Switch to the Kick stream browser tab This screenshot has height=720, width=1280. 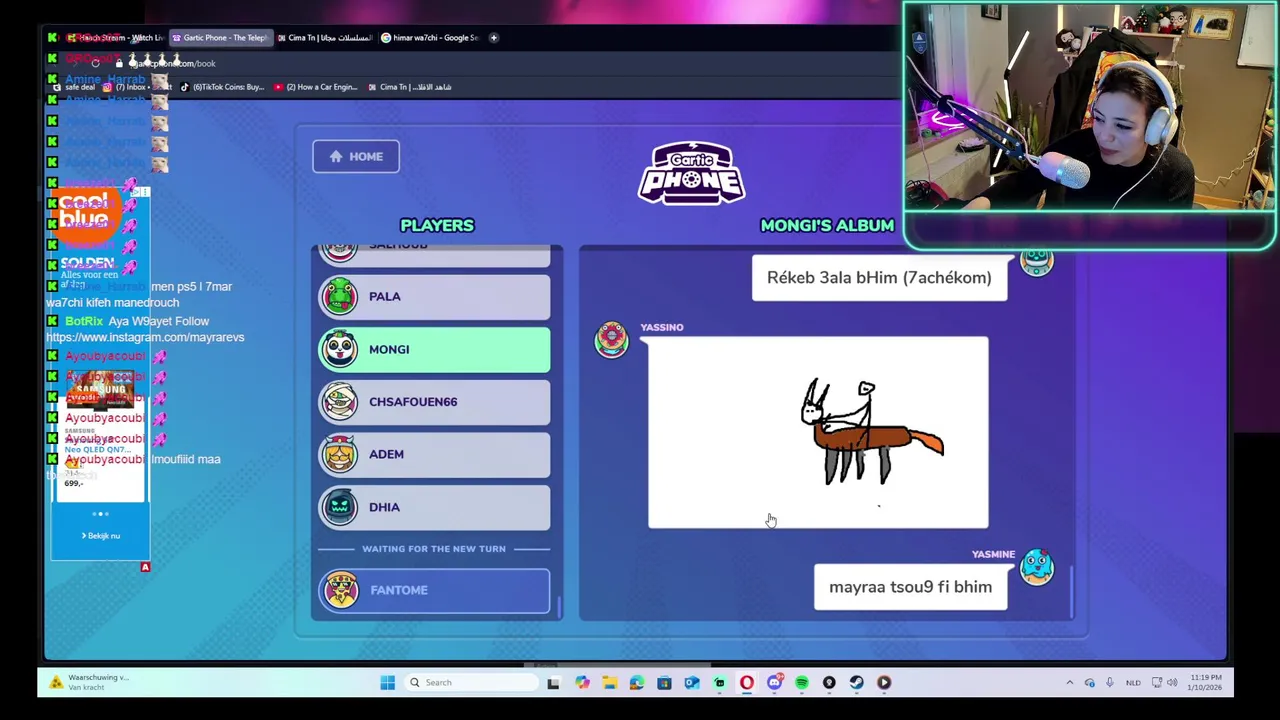tap(115, 37)
